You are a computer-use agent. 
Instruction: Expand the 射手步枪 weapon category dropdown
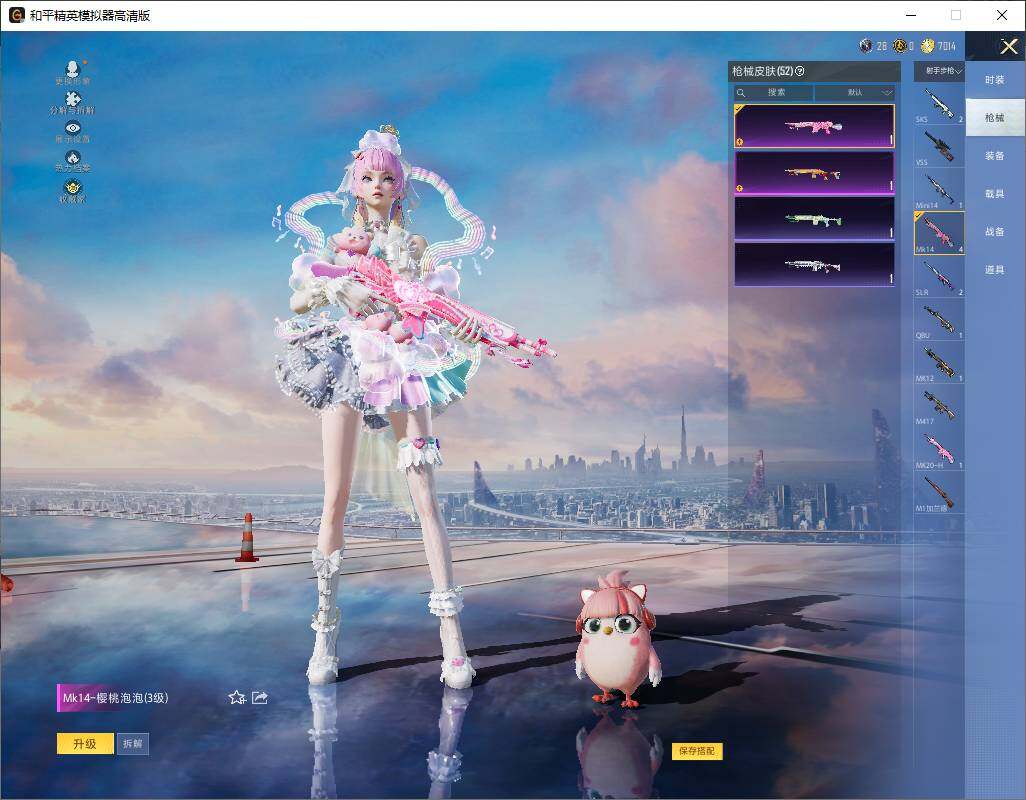[939, 71]
